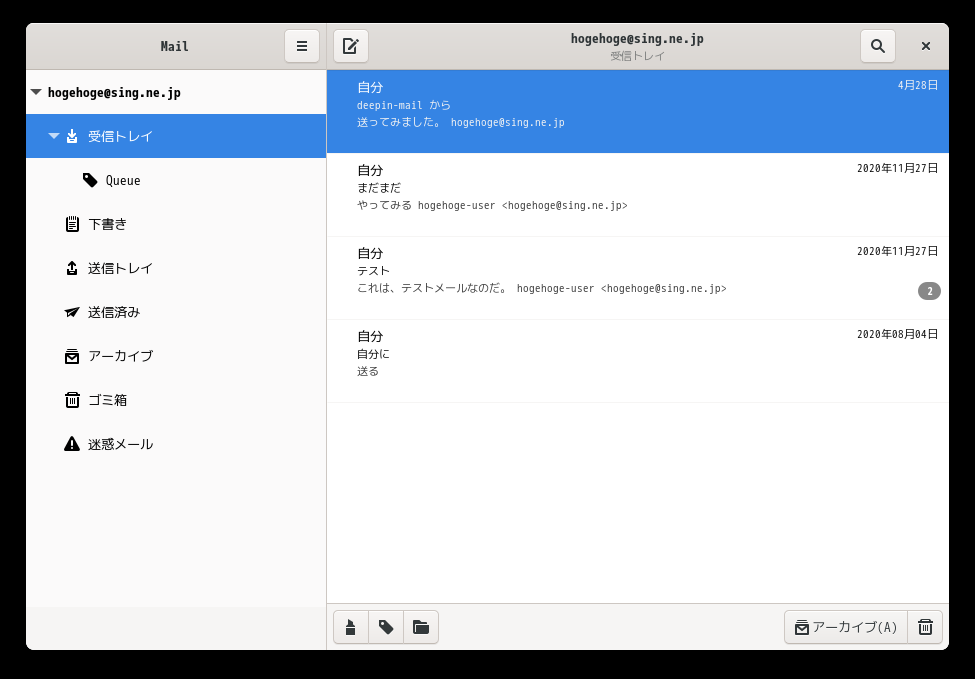The width and height of the screenshot is (975, 679).
Task: Select the 下書き folder label
Action: 108,224
